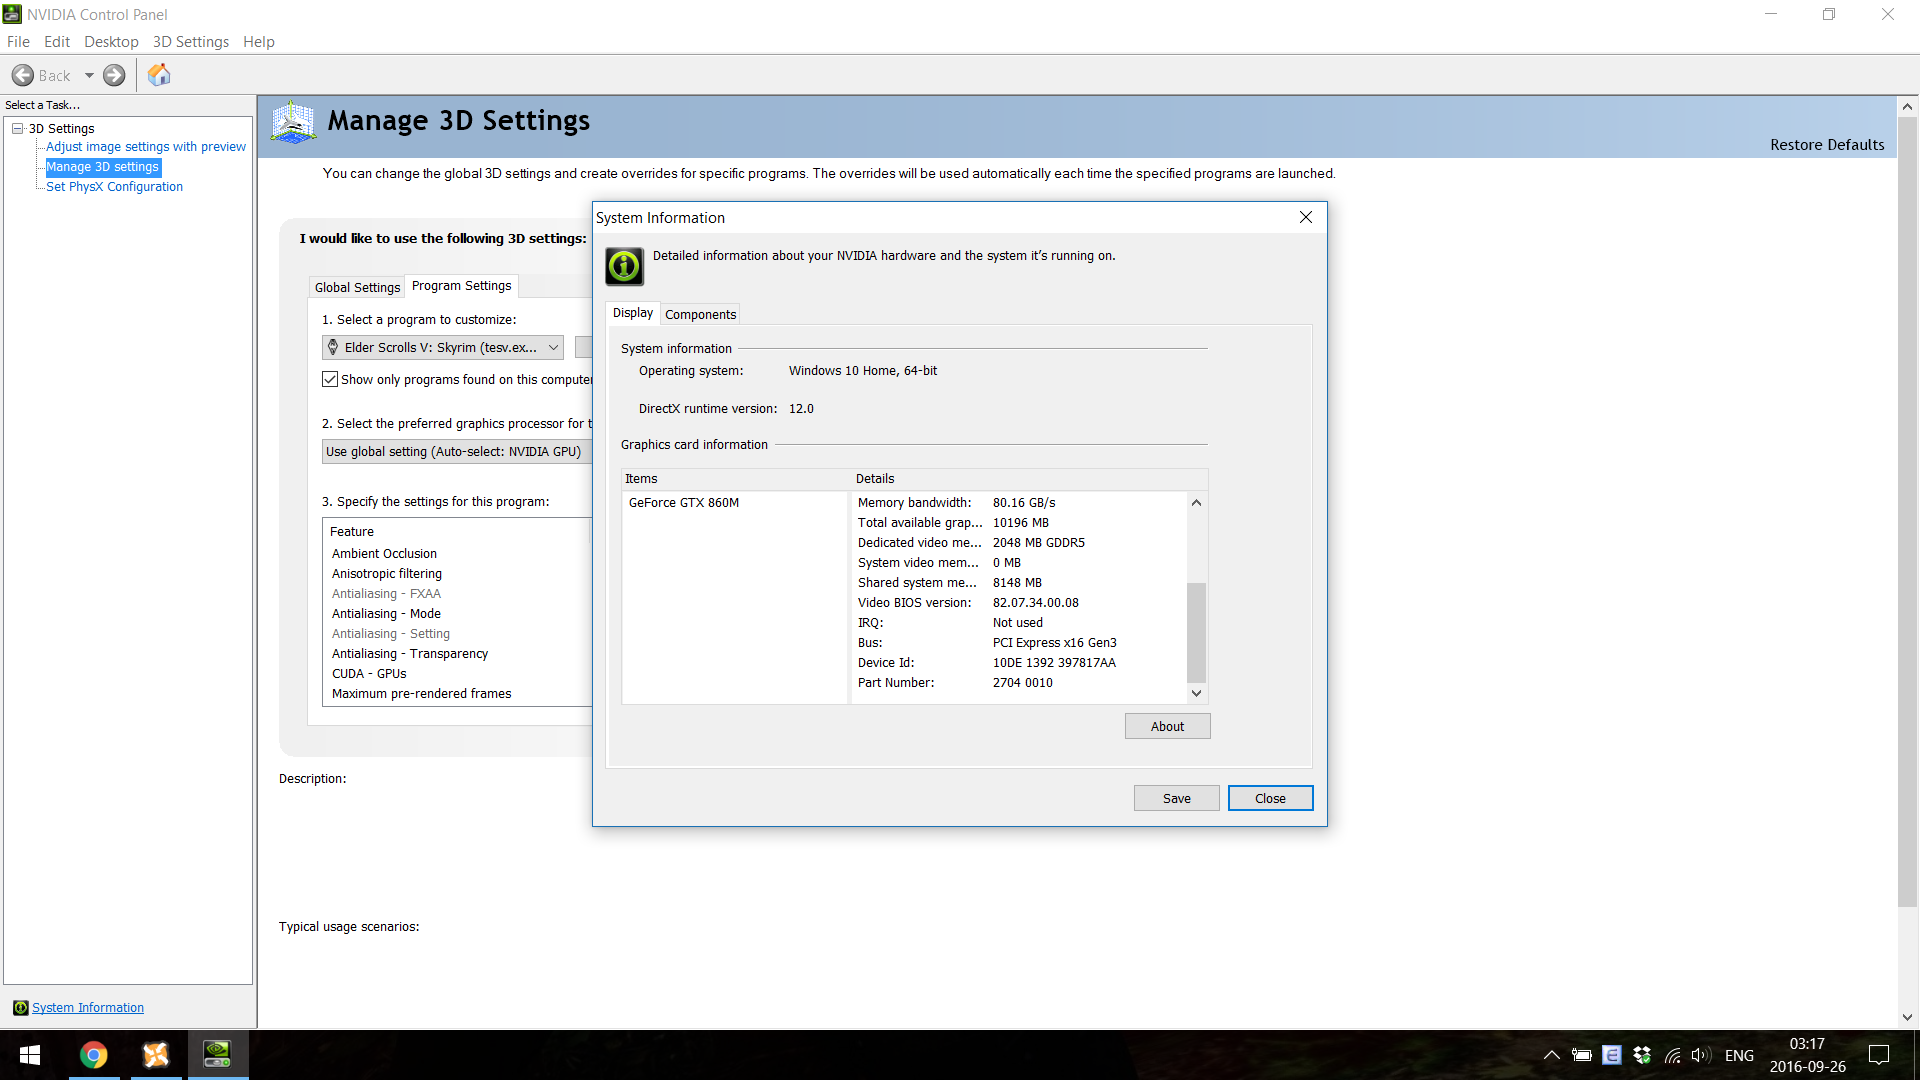This screenshot has width=1920, height=1080.
Task: Open the program selection dropdown for Skyrim
Action: pyautogui.click(x=443, y=347)
